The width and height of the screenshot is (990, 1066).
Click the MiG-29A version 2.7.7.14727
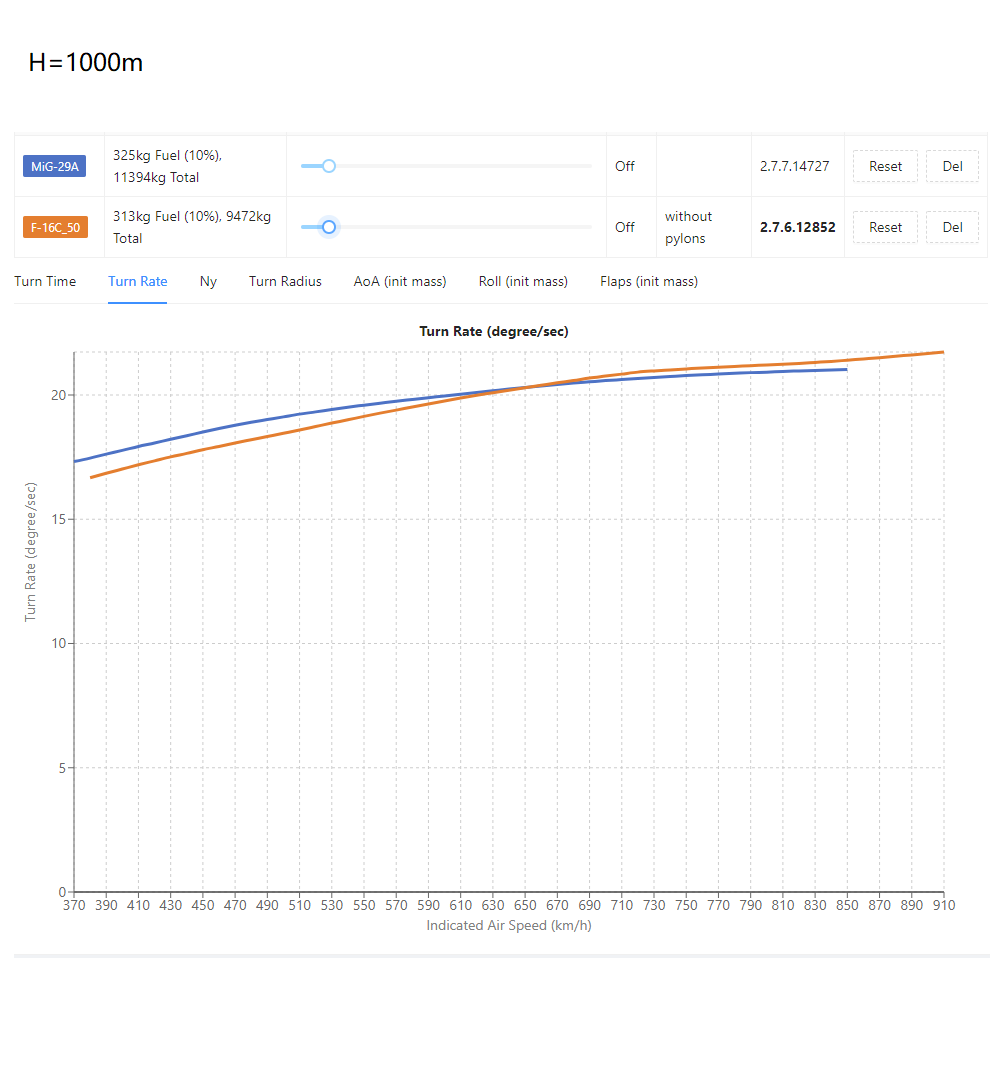(794, 167)
